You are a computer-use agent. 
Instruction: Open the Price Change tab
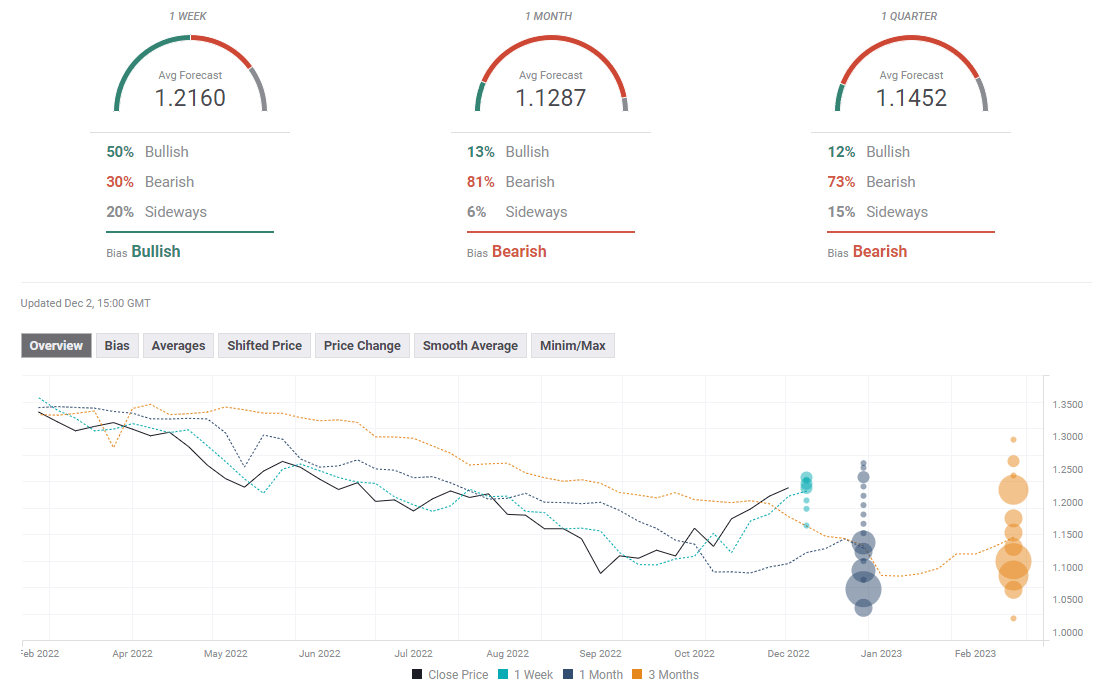pos(362,346)
